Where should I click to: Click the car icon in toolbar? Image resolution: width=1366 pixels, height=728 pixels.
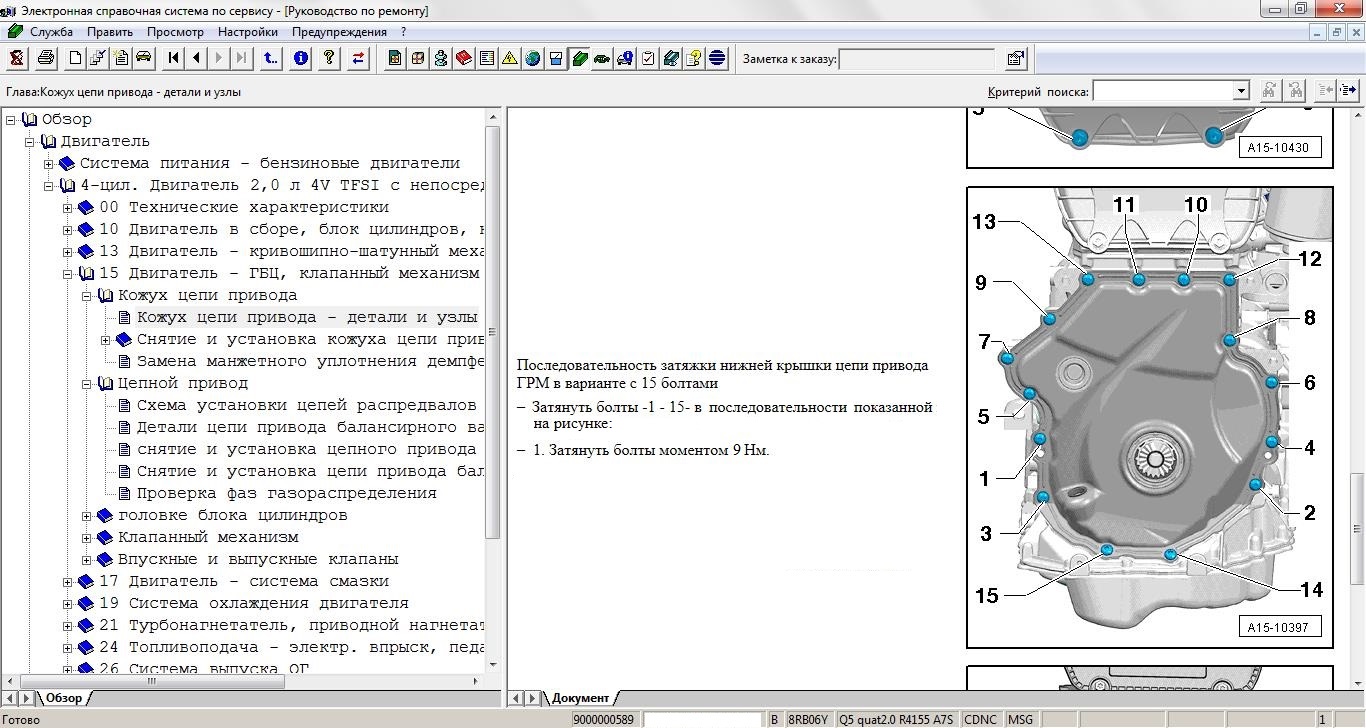(x=144, y=58)
